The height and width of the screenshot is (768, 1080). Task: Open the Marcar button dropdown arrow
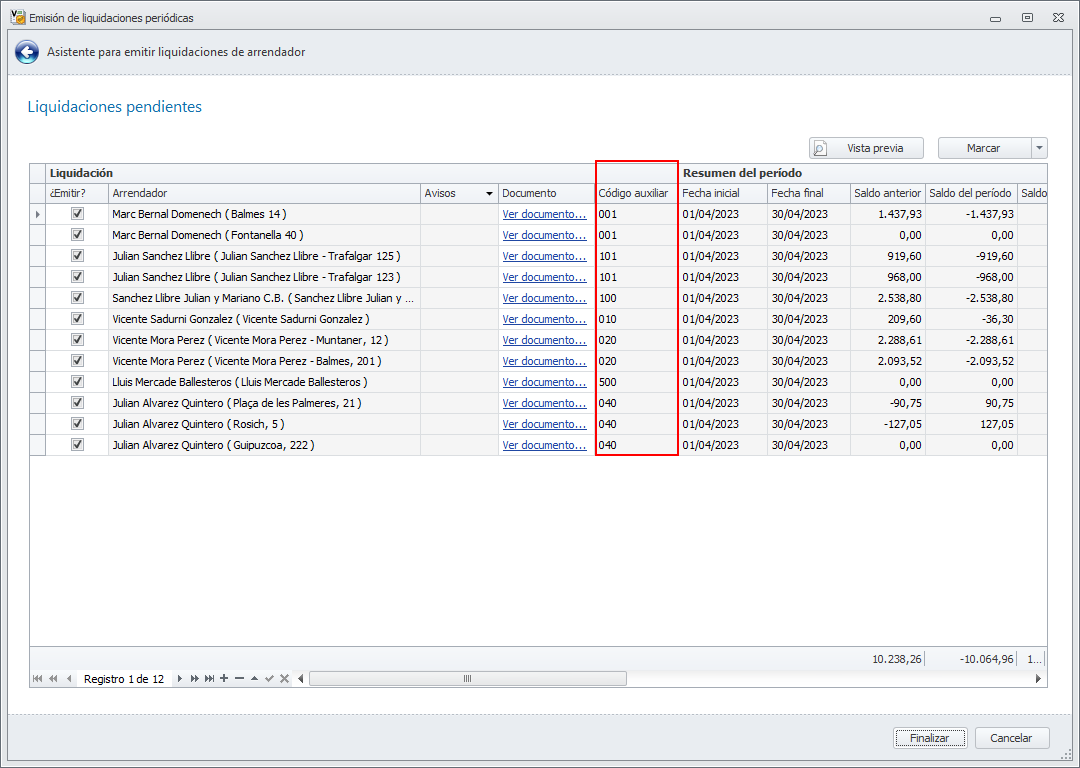[1039, 148]
